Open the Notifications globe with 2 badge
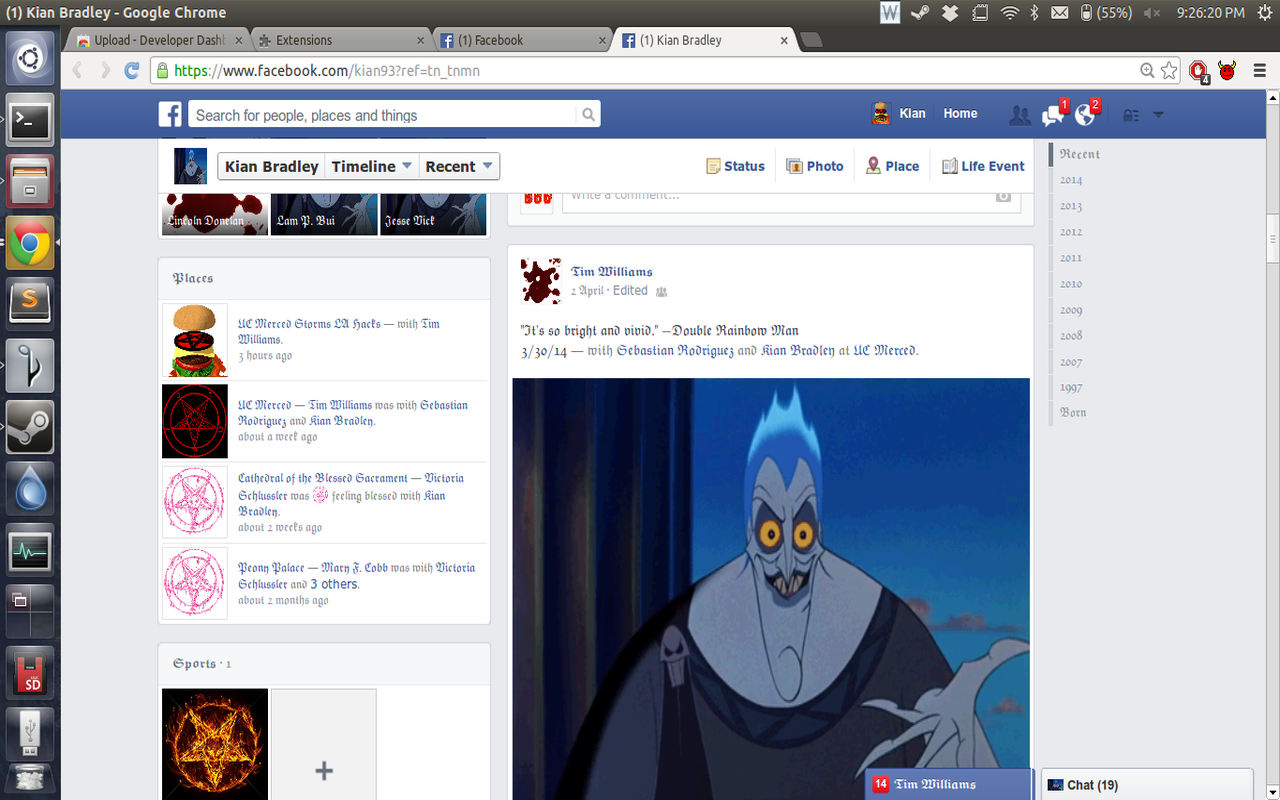1280x800 pixels. [1085, 115]
